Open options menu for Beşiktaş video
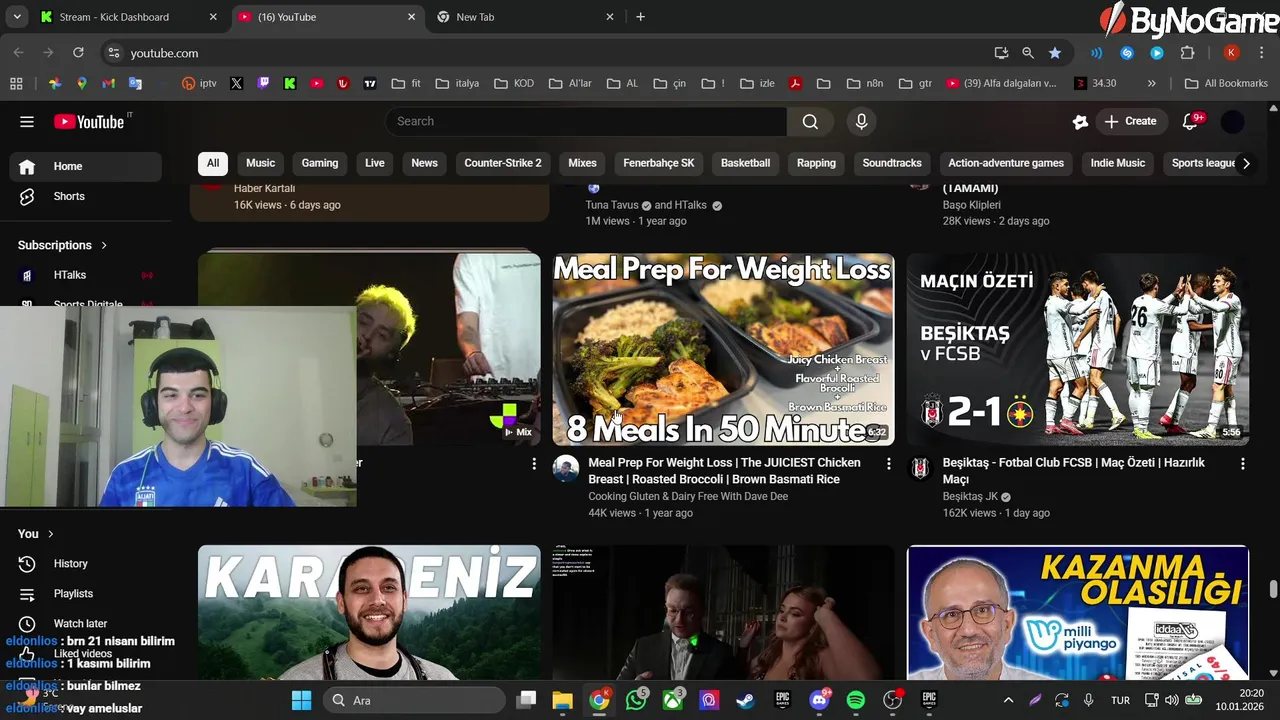The width and height of the screenshot is (1280, 720). [1242, 464]
